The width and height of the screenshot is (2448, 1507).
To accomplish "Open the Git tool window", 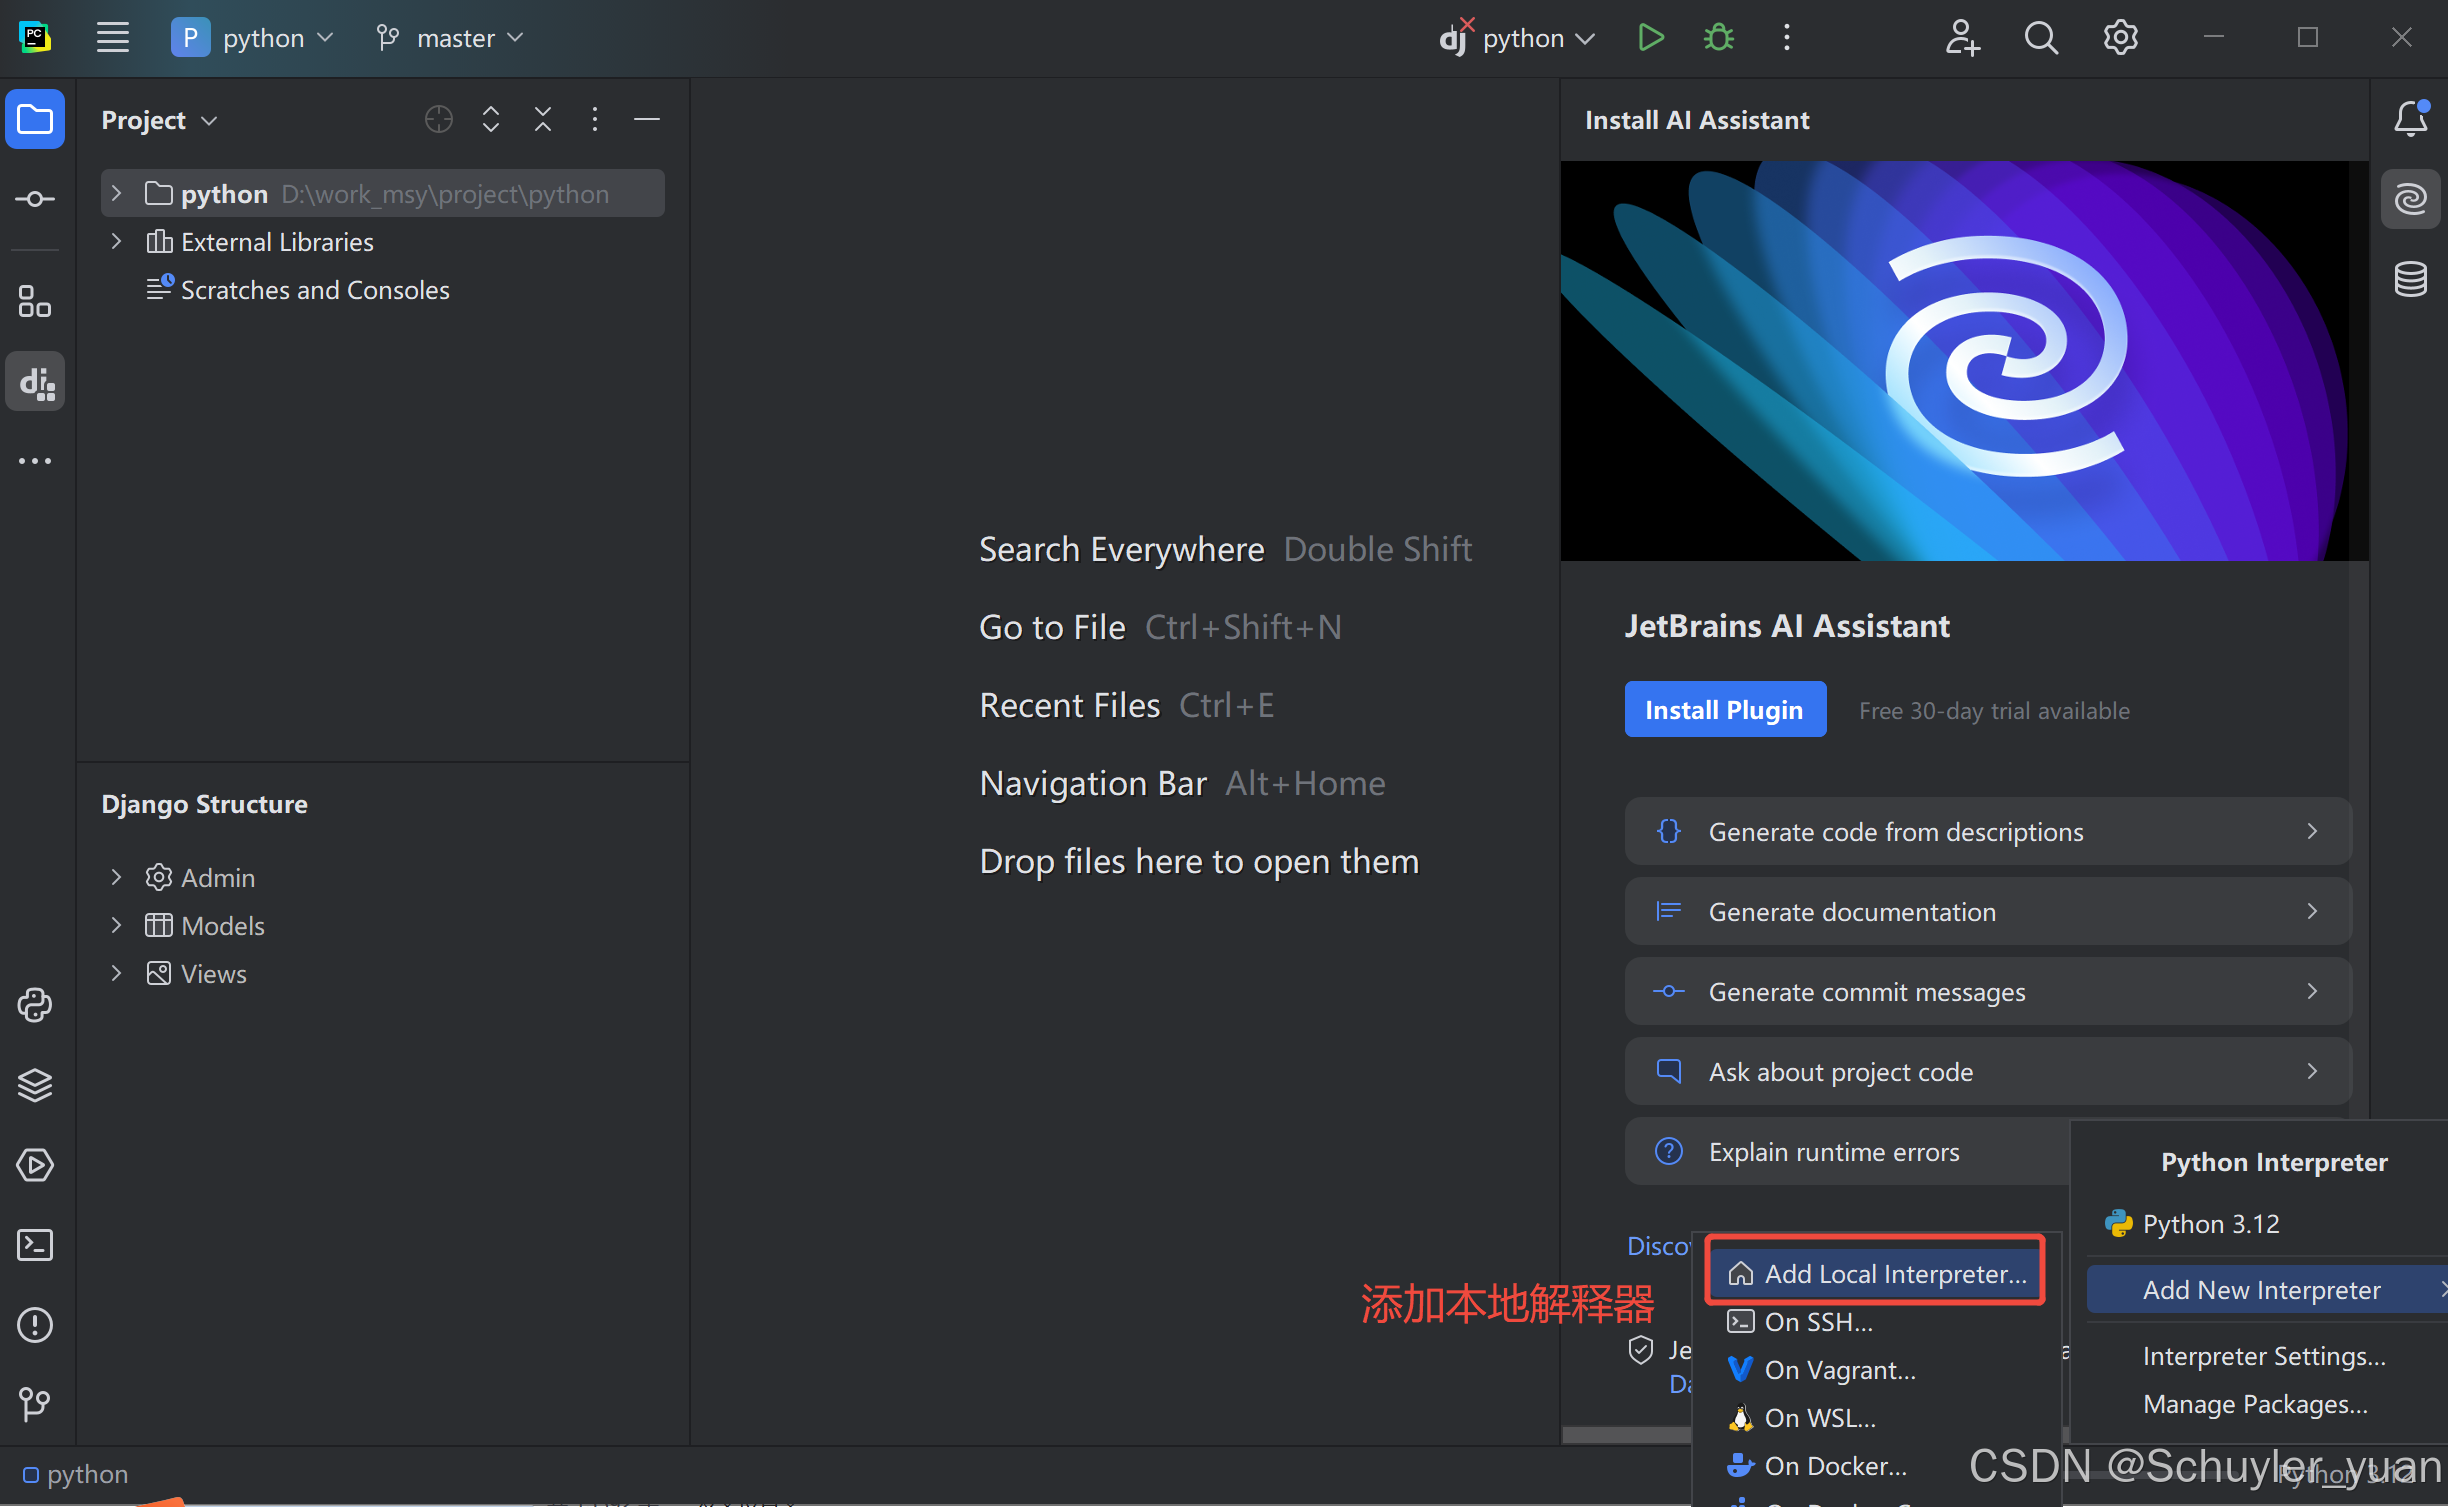I will point(35,1404).
